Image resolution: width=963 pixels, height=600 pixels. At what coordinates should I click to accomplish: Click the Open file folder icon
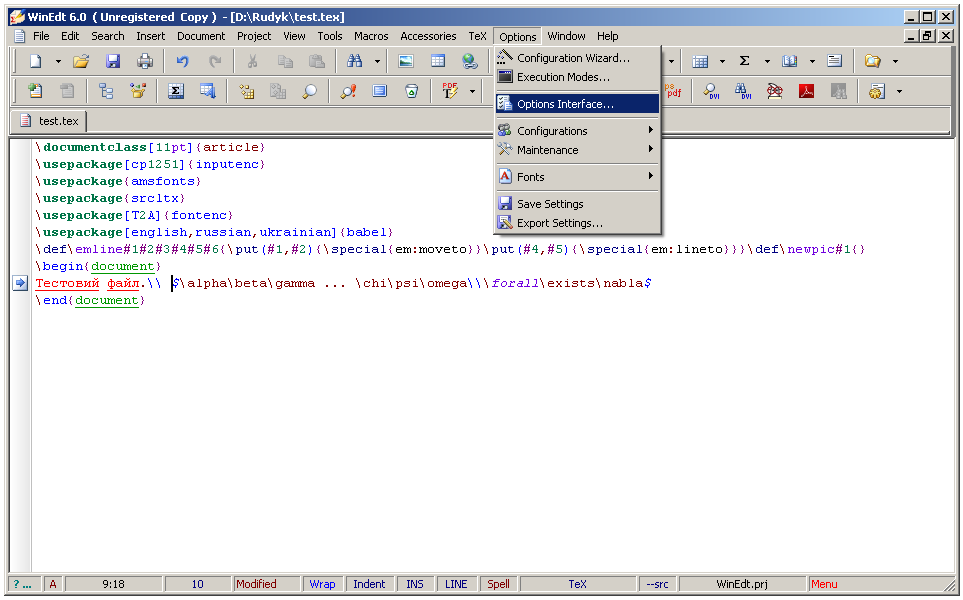pyautogui.click(x=81, y=61)
